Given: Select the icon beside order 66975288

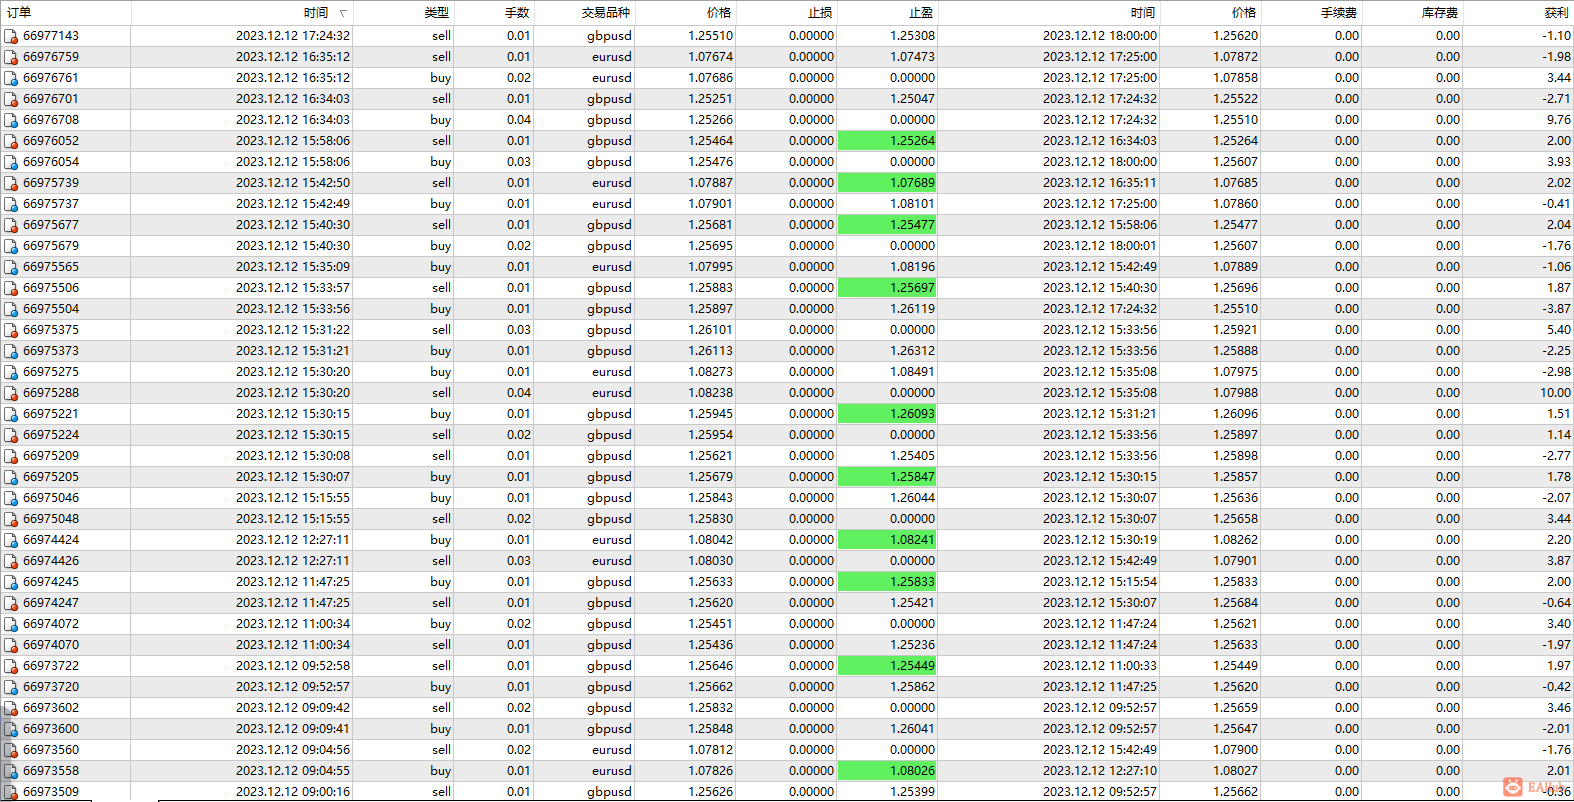Looking at the screenshot, I should pos(11,393).
